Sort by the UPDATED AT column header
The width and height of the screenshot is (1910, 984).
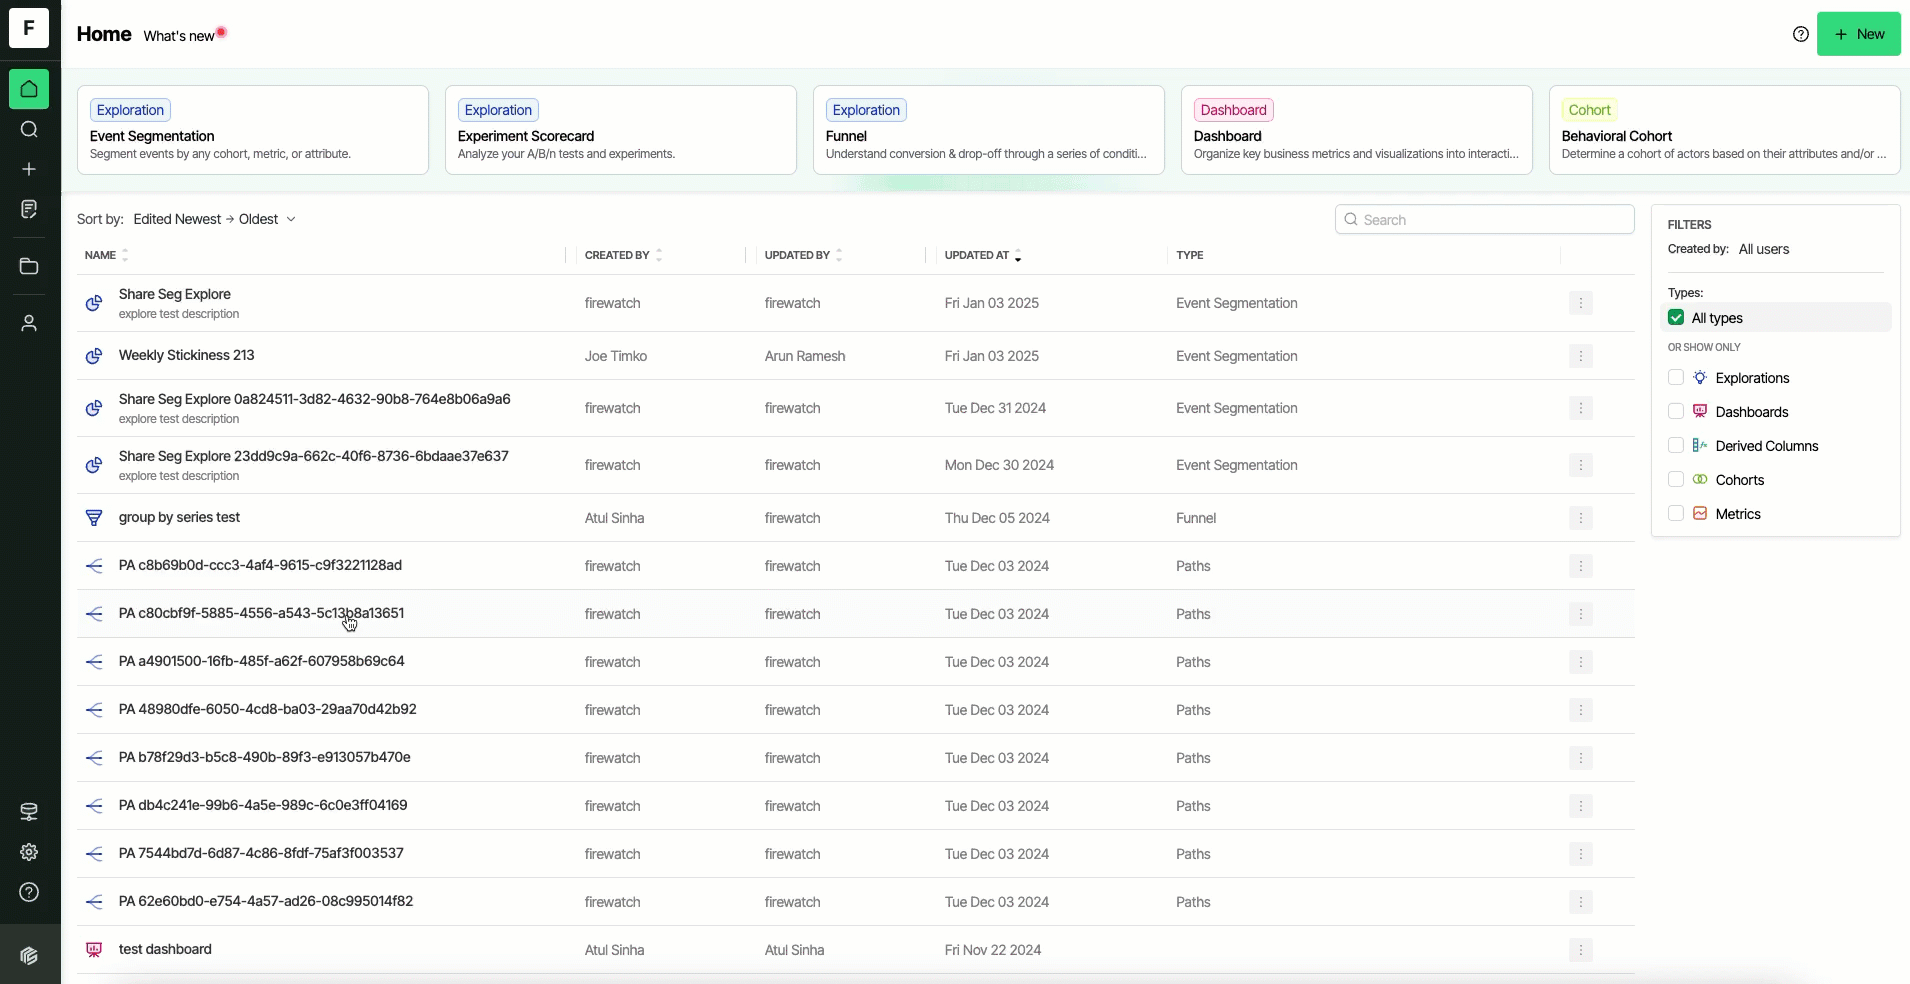tap(983, 255)
